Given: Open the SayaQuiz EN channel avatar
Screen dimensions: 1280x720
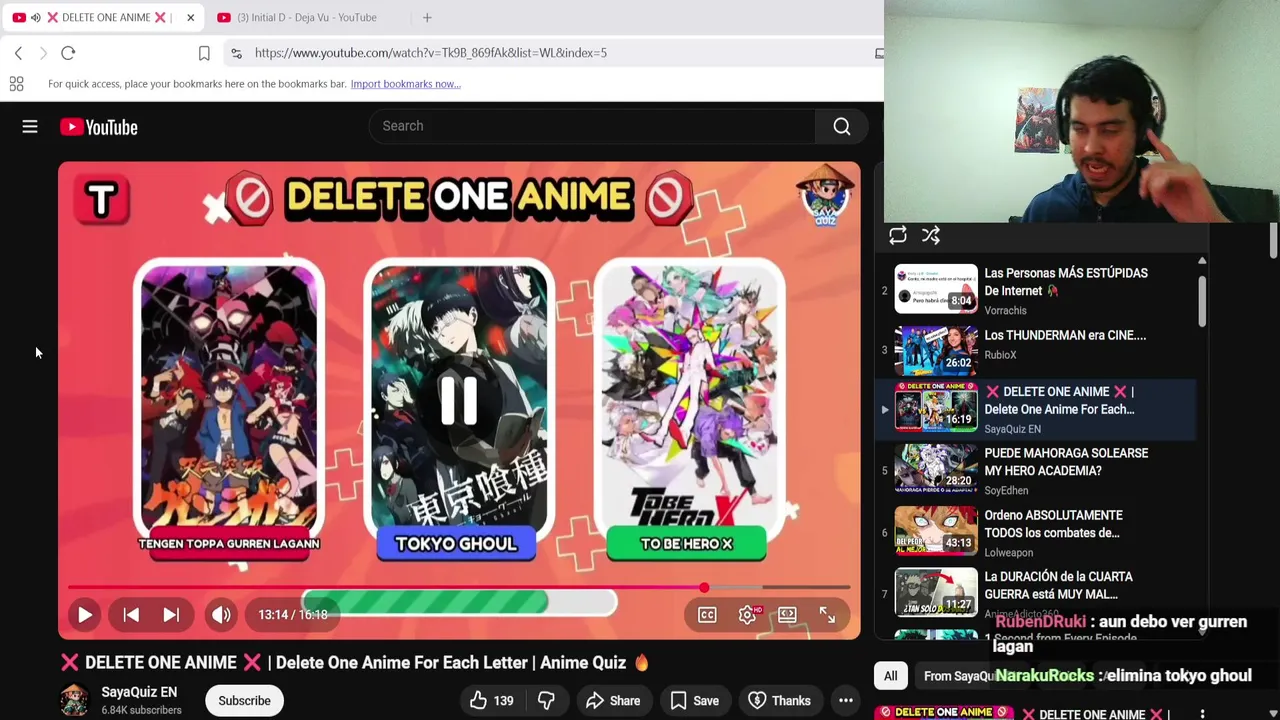Looking at the screenshot, I should click(x=74, y=700).
